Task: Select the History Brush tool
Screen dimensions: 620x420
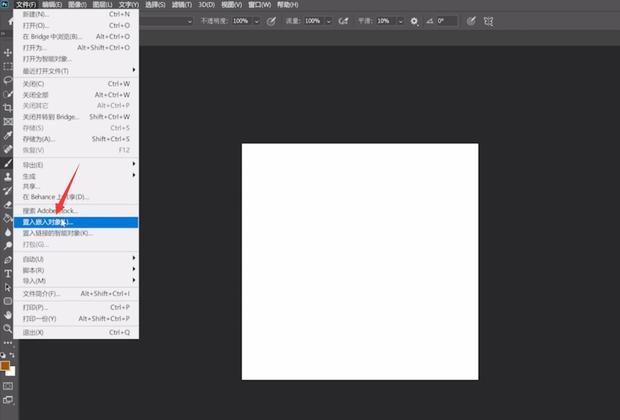Action: (x=8, y=191)
